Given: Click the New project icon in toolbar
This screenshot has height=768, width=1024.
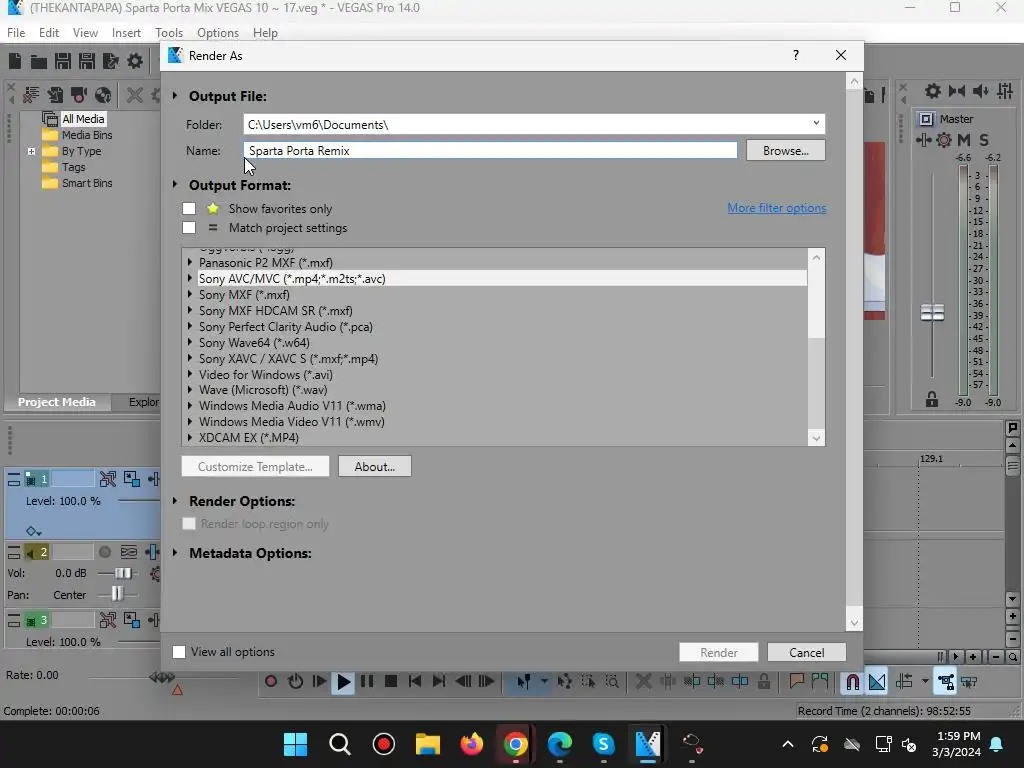Looking at the screenshot, I should [x=14, y=61].
